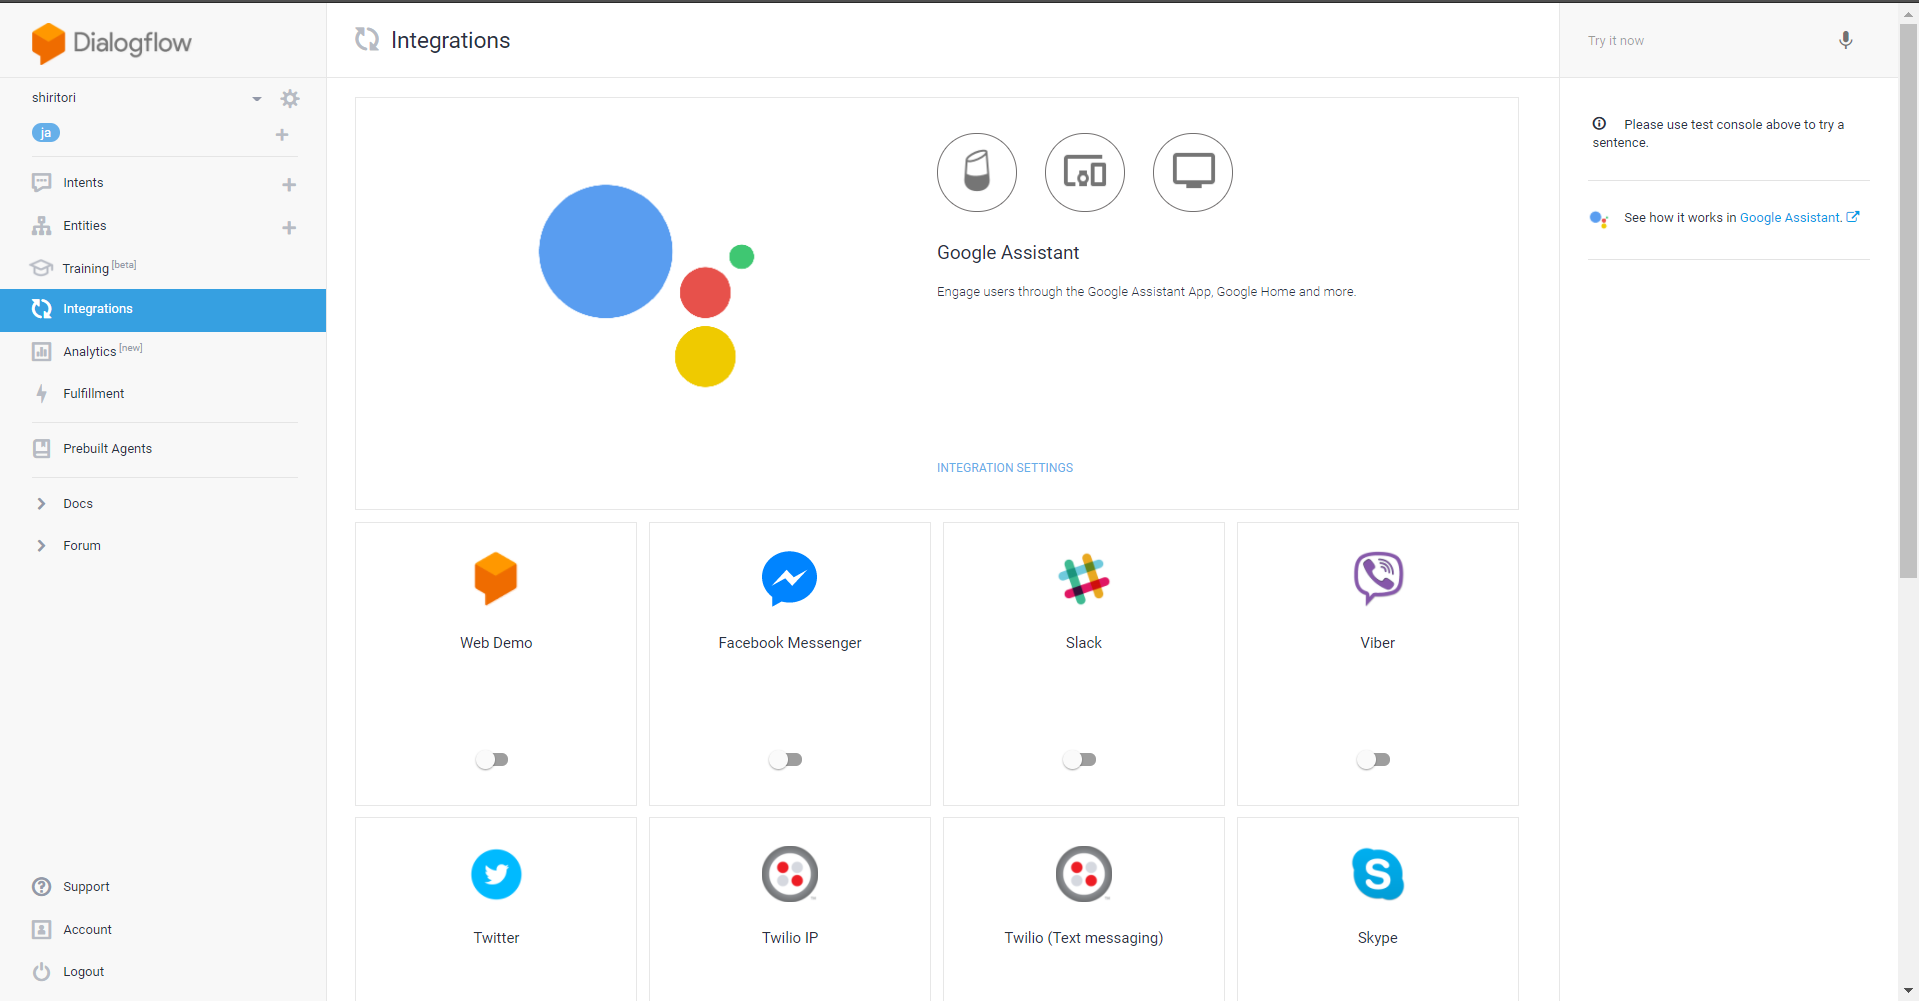Expand the Docs section chevron
Viewport: 1919px width, 1001px height.
pos(41,503)
